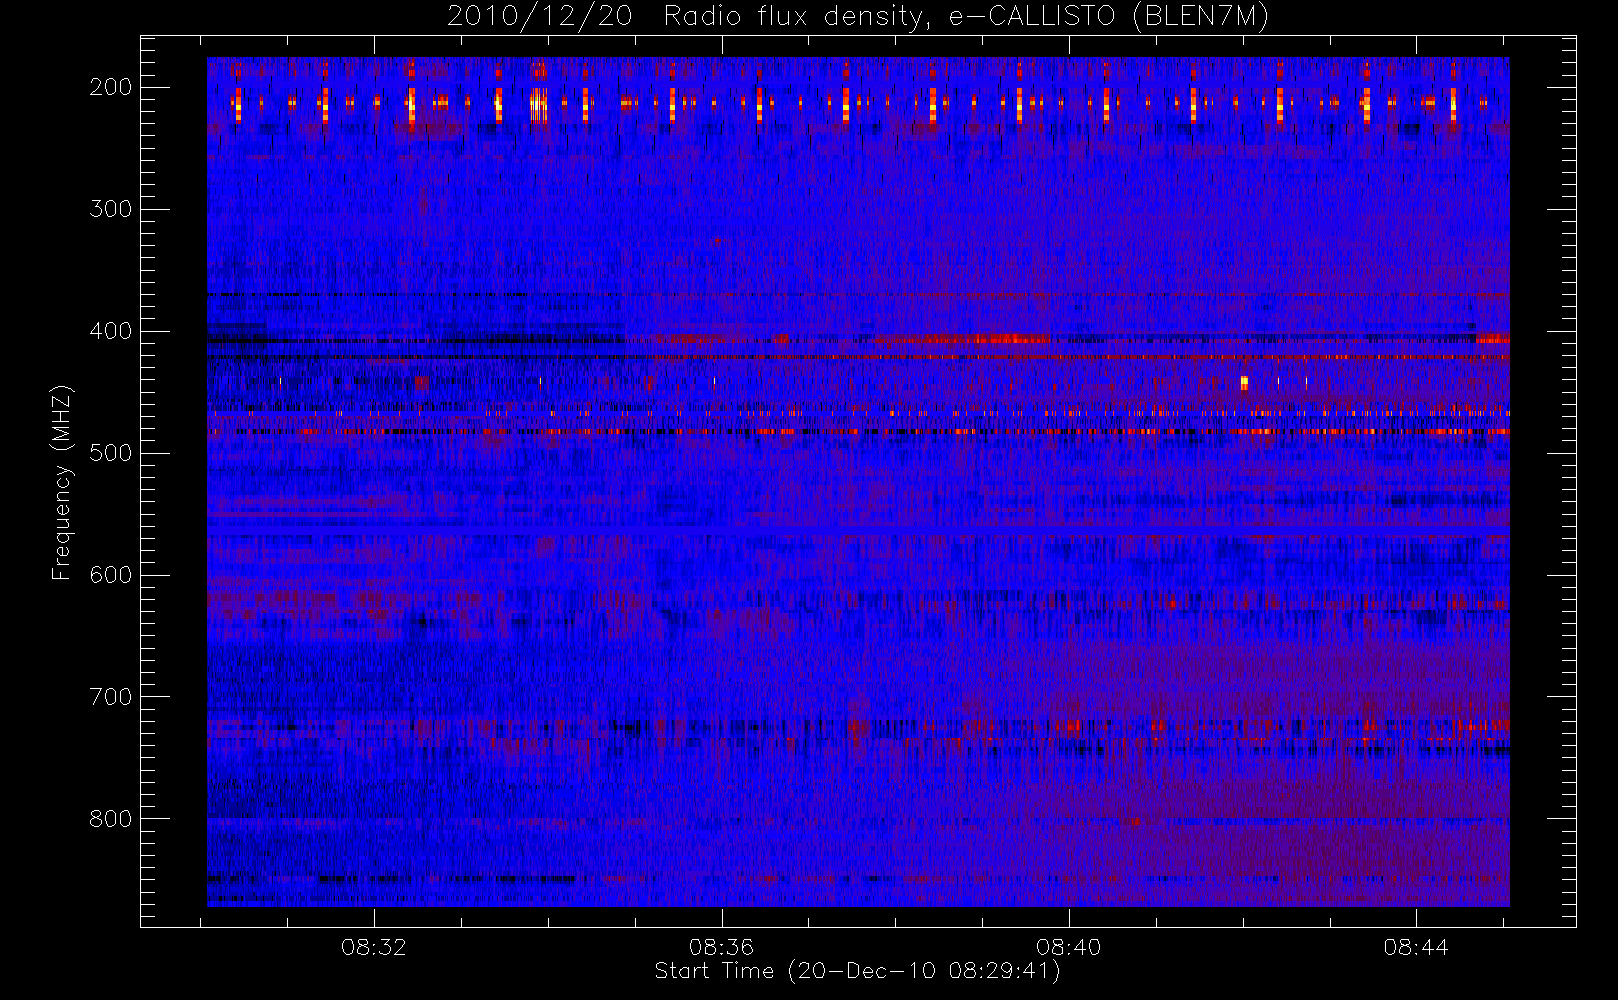Click the 500 frequency tick label

click(x=111, y=453)
